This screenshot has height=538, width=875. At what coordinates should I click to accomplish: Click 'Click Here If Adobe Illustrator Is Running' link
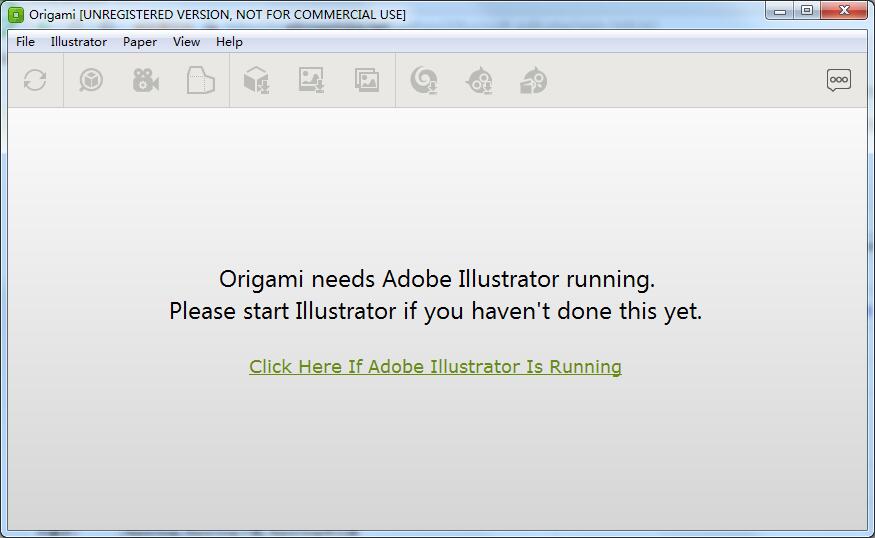point(435,367)
